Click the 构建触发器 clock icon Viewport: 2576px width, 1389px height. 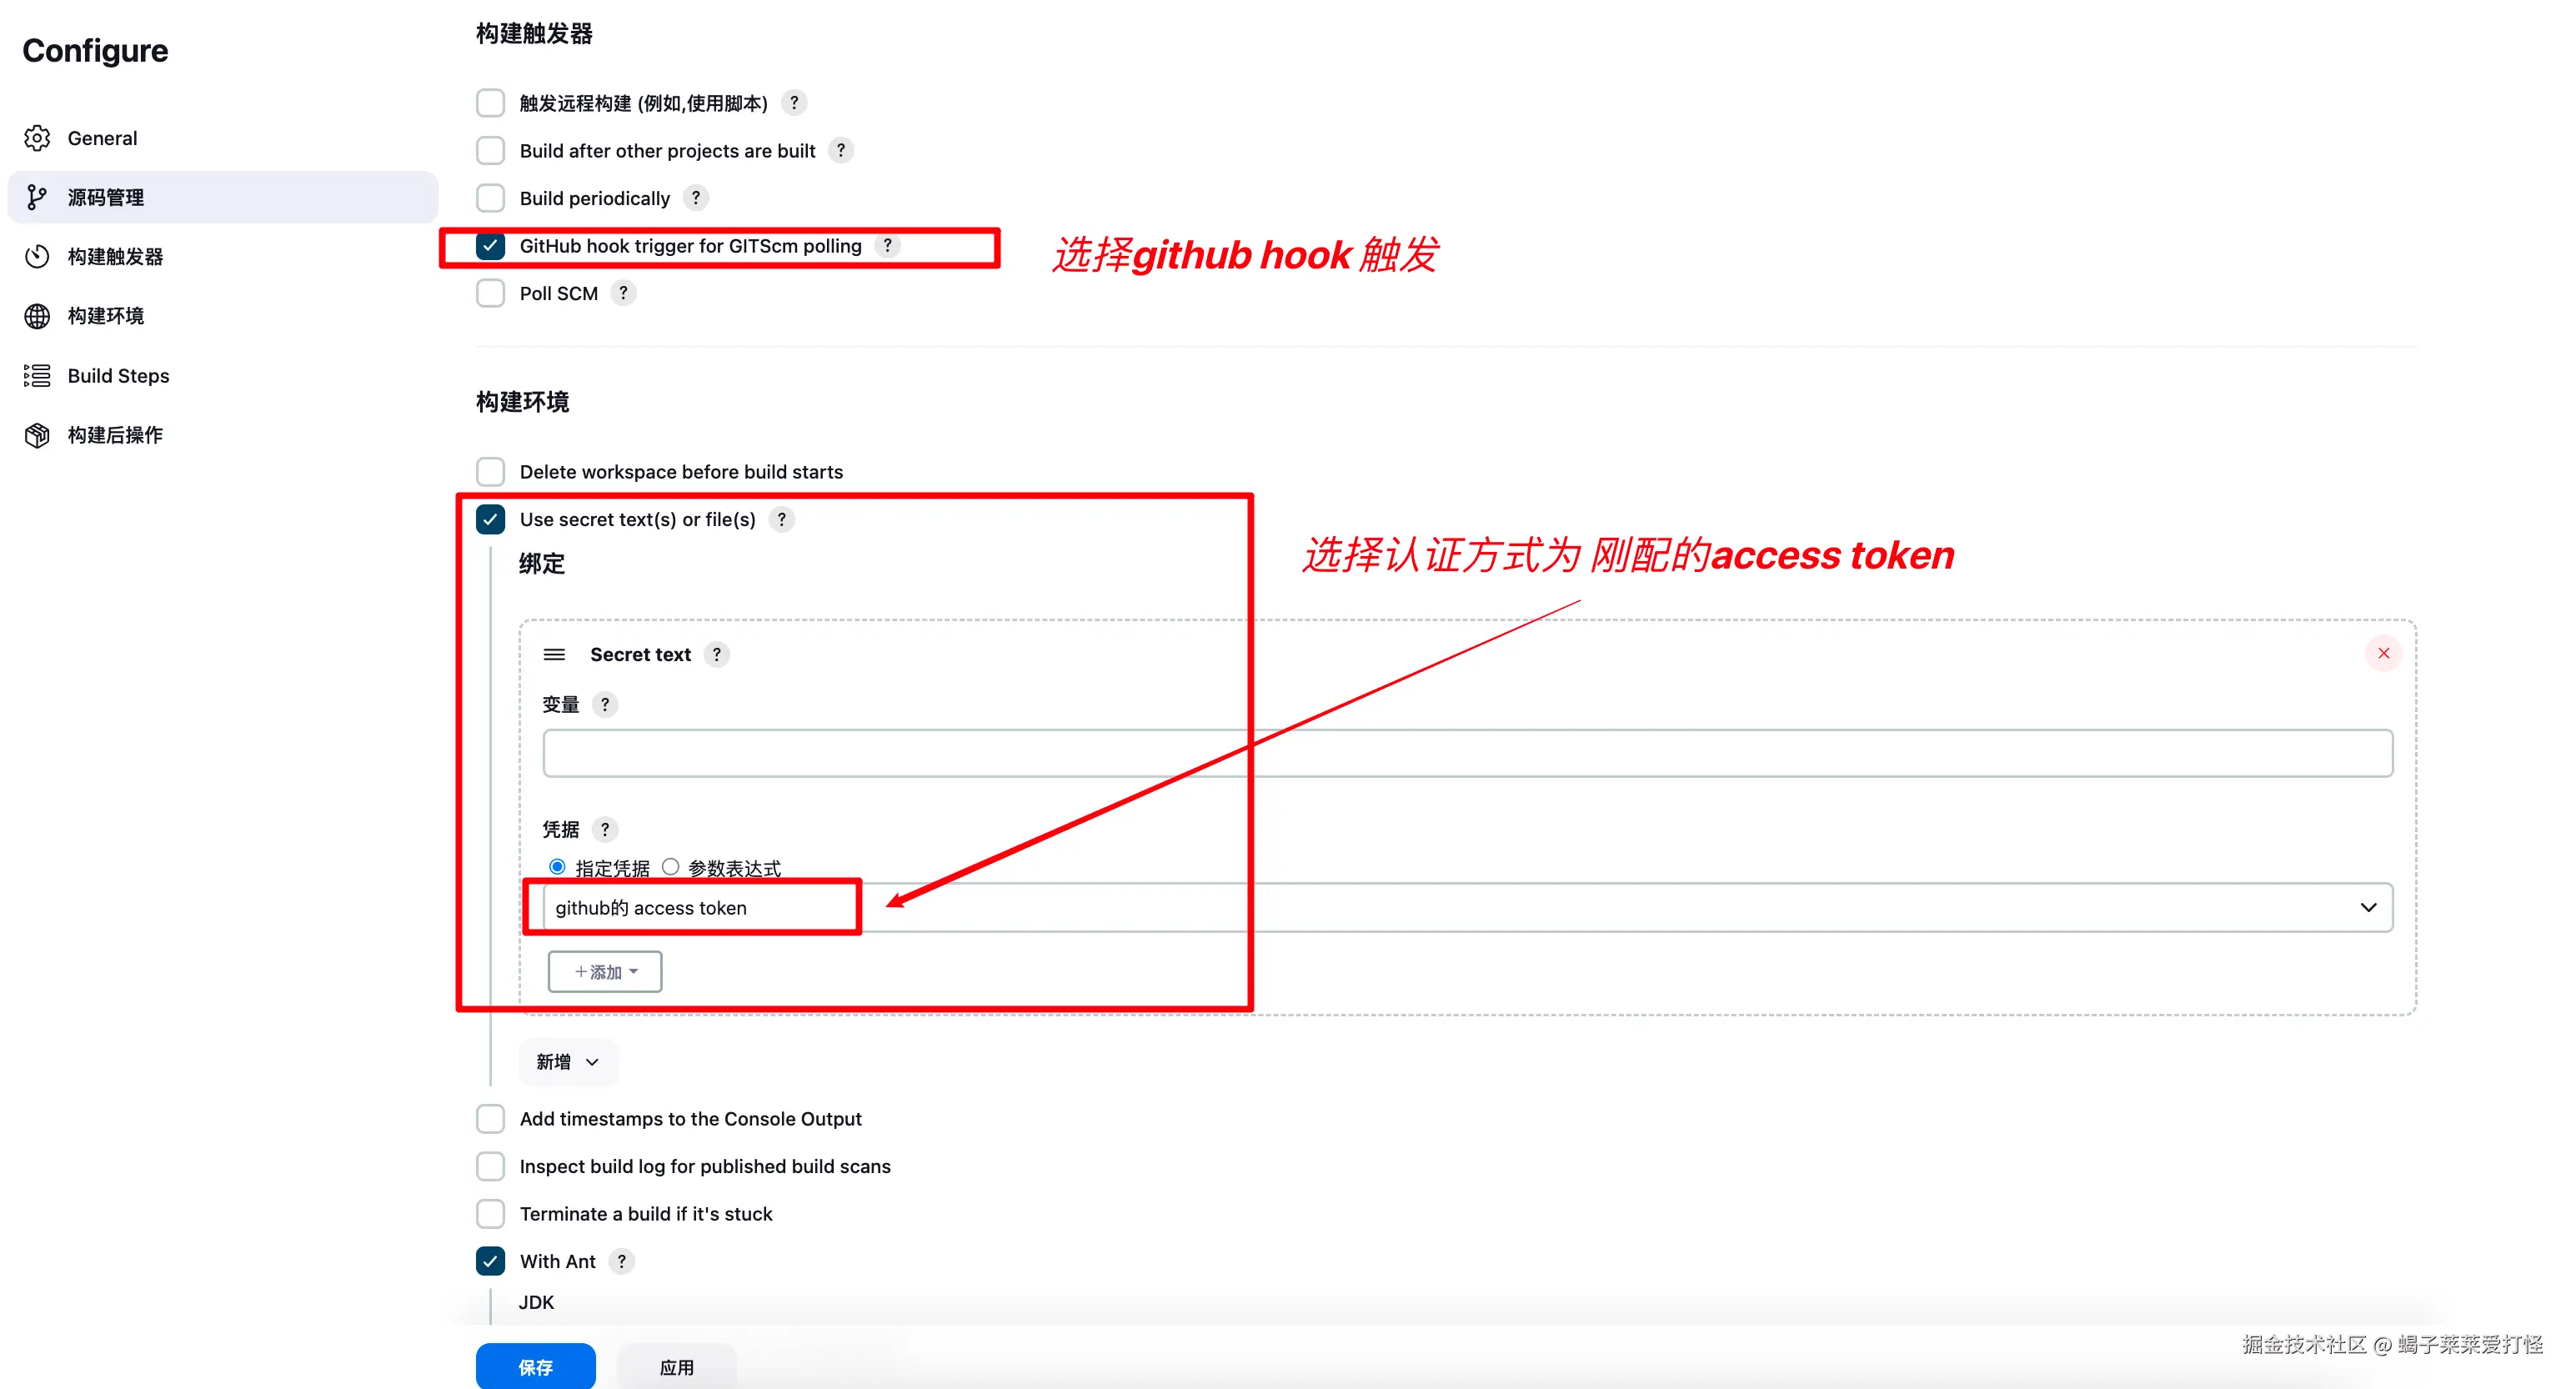click(x=37, y=257)
